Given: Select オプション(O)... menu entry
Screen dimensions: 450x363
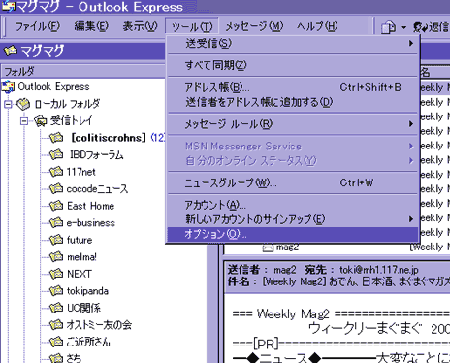Looking at the screenshot, I should pos(293,234).
